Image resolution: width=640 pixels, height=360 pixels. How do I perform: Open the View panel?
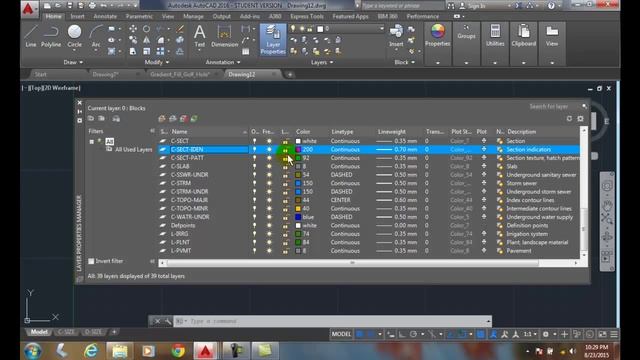(x=552, y=35)
